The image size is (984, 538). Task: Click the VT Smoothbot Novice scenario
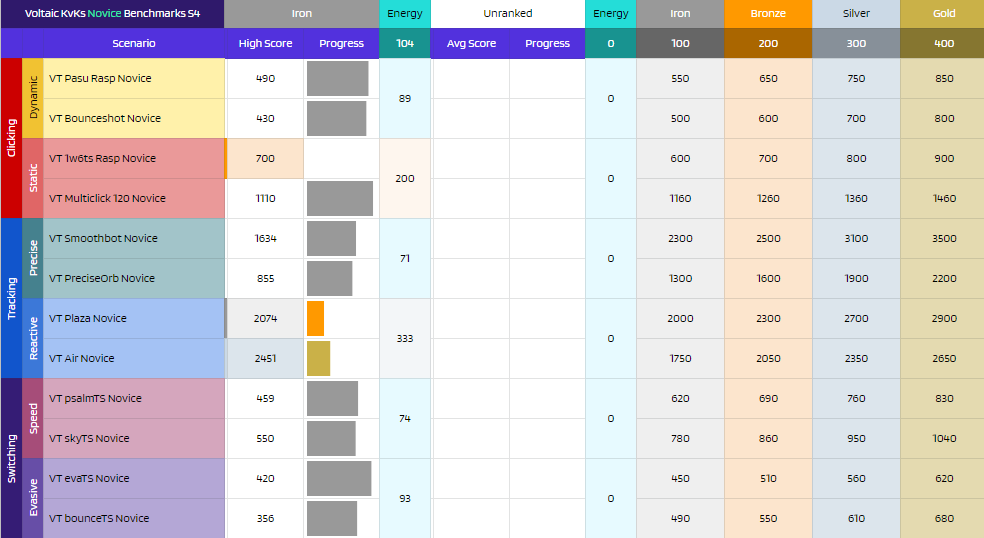[134, 239]
